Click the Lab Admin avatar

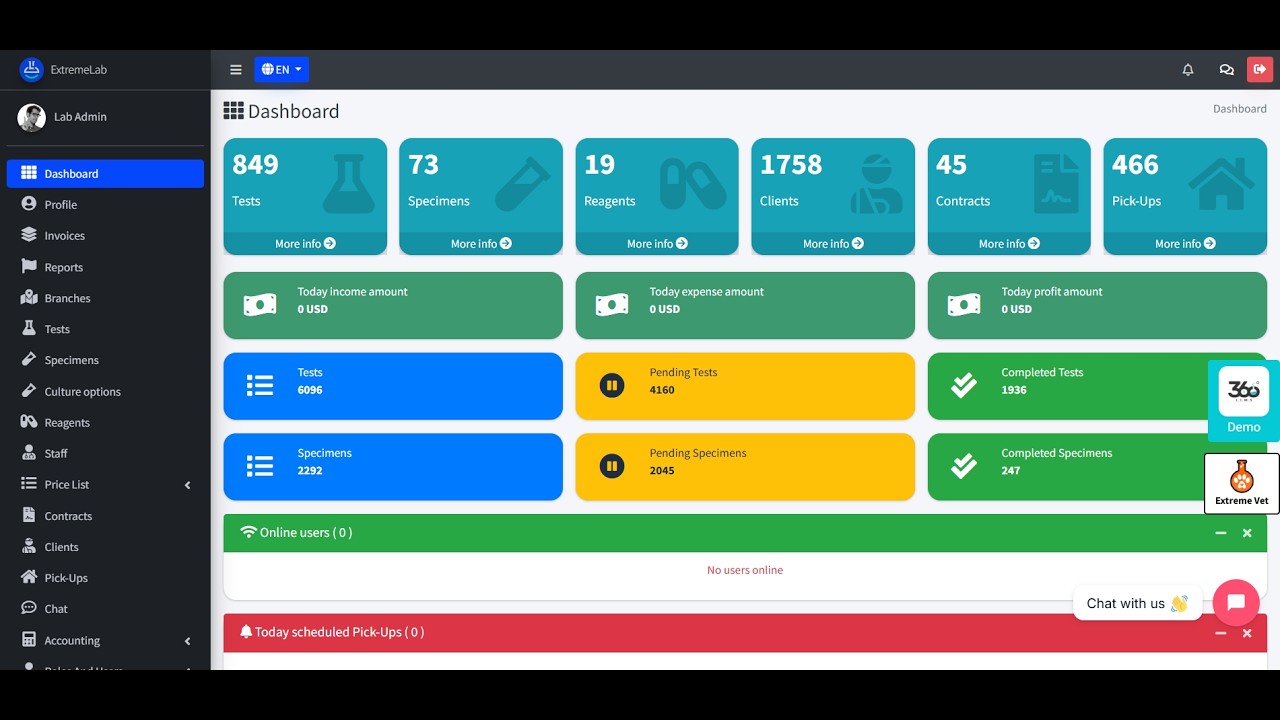(31, 117)
